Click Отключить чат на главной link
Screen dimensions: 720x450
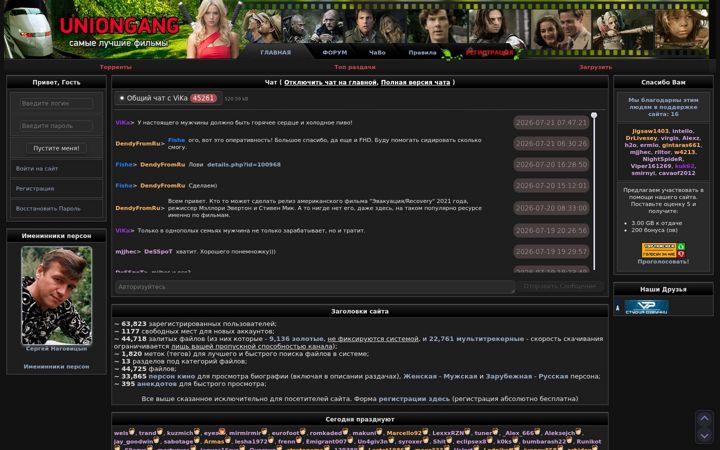pyautogui.click(x=330, y=82)
